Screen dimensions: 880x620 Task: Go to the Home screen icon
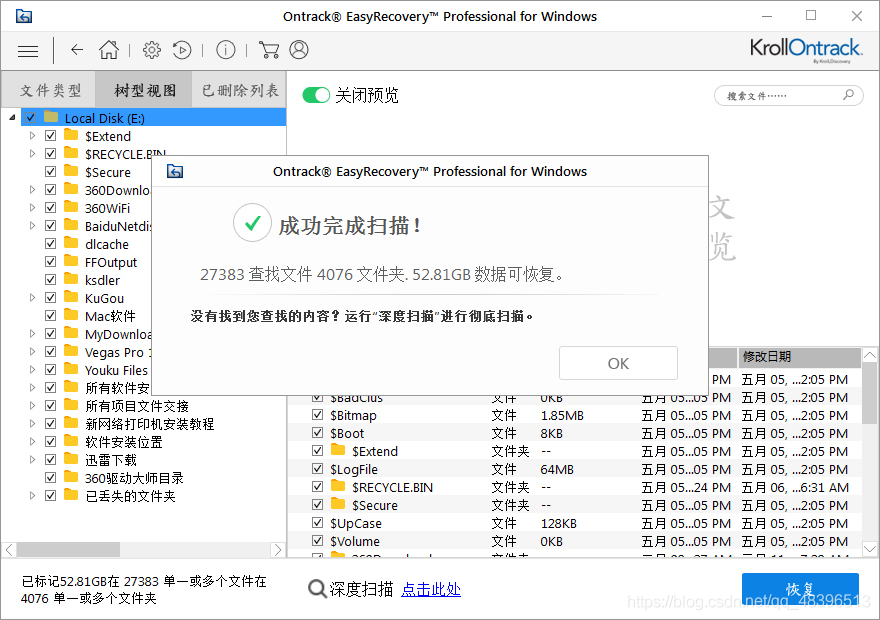tap(109, 50)
